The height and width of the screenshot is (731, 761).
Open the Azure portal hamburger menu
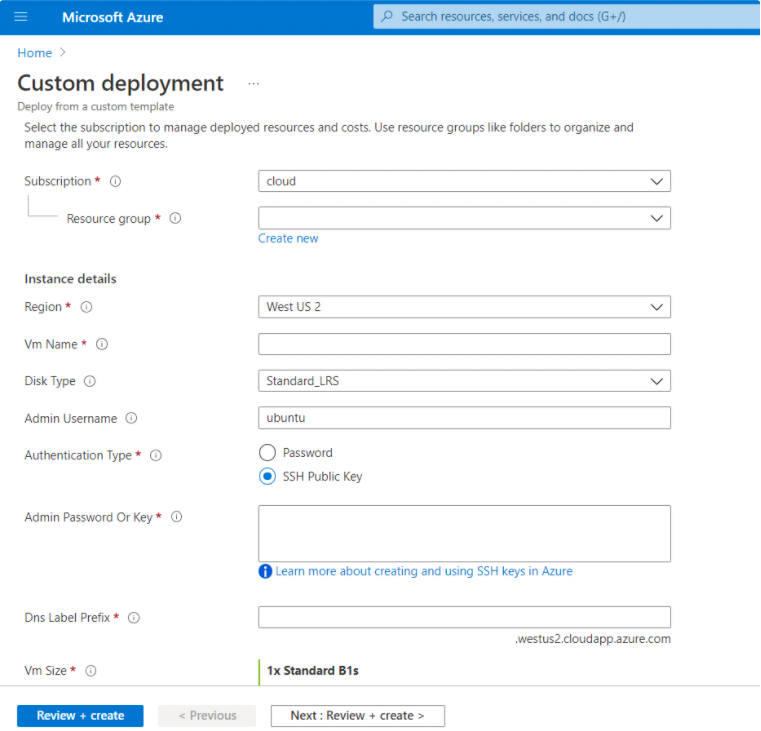(21, 17)
